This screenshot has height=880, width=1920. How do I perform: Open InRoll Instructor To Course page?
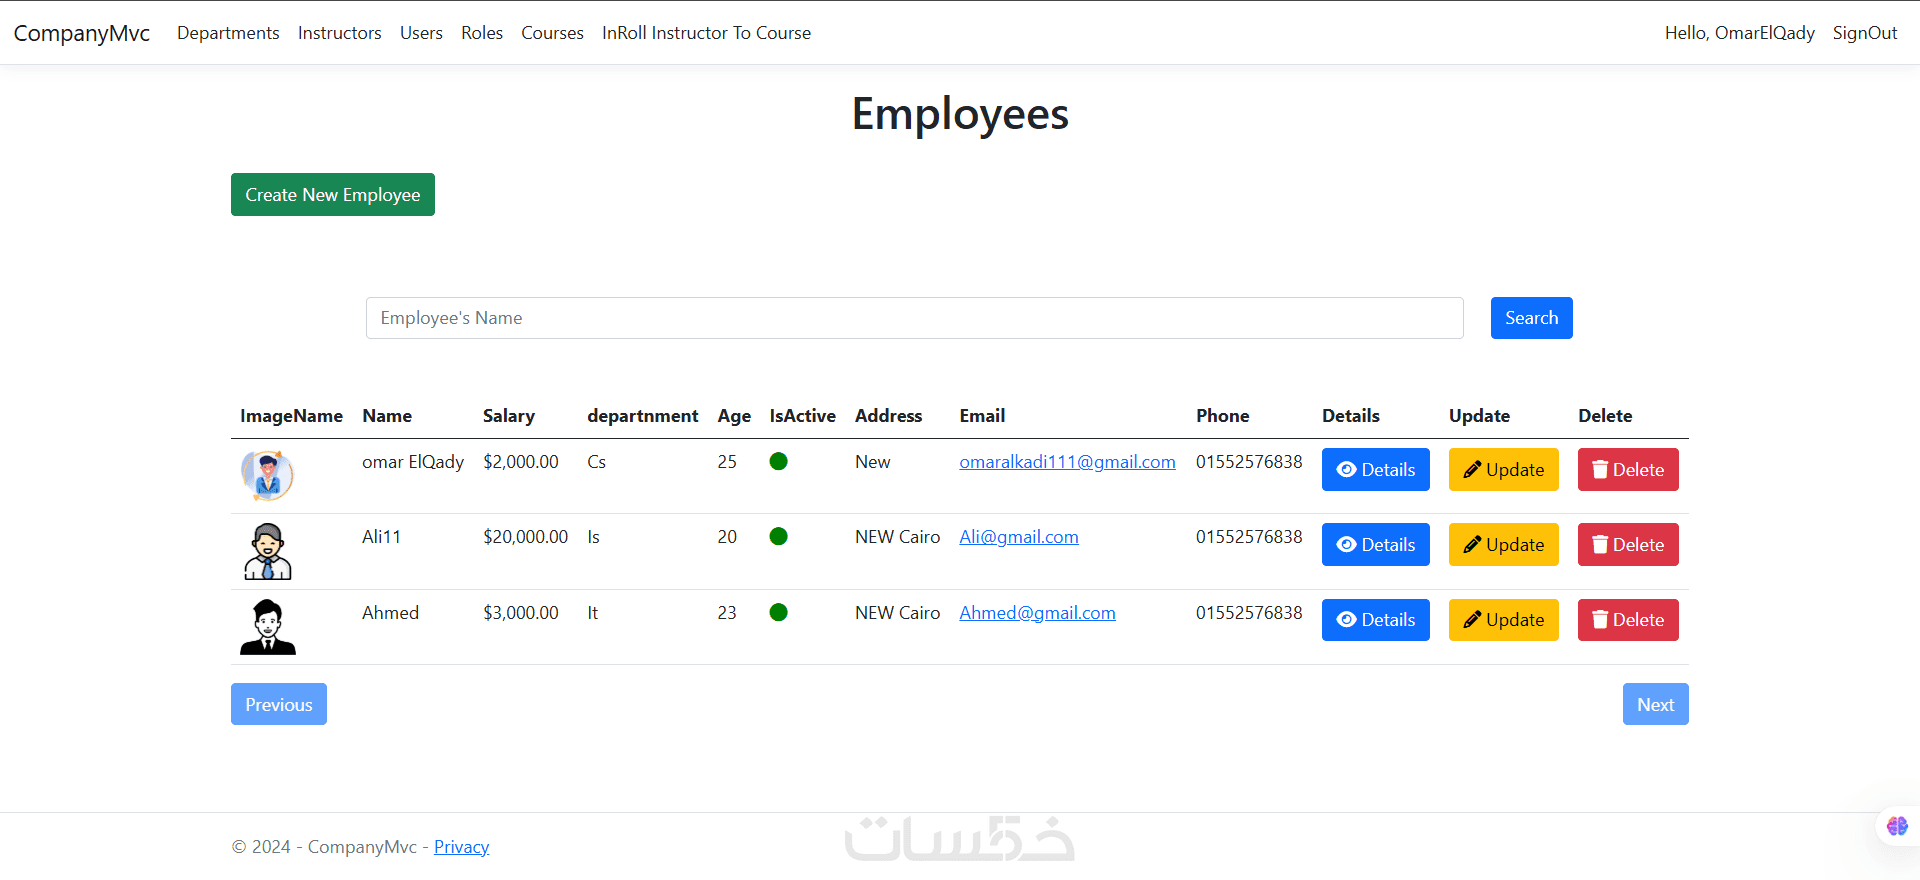point(706,33)
